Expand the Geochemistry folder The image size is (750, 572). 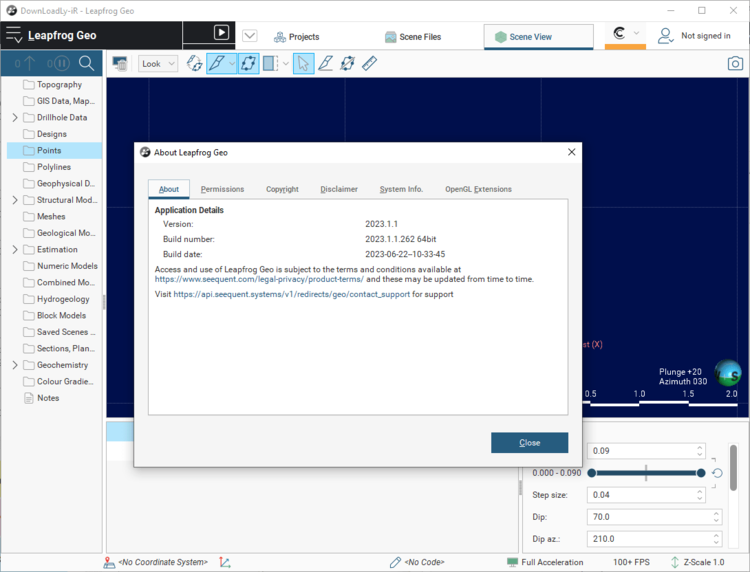[x=15, y=365]
